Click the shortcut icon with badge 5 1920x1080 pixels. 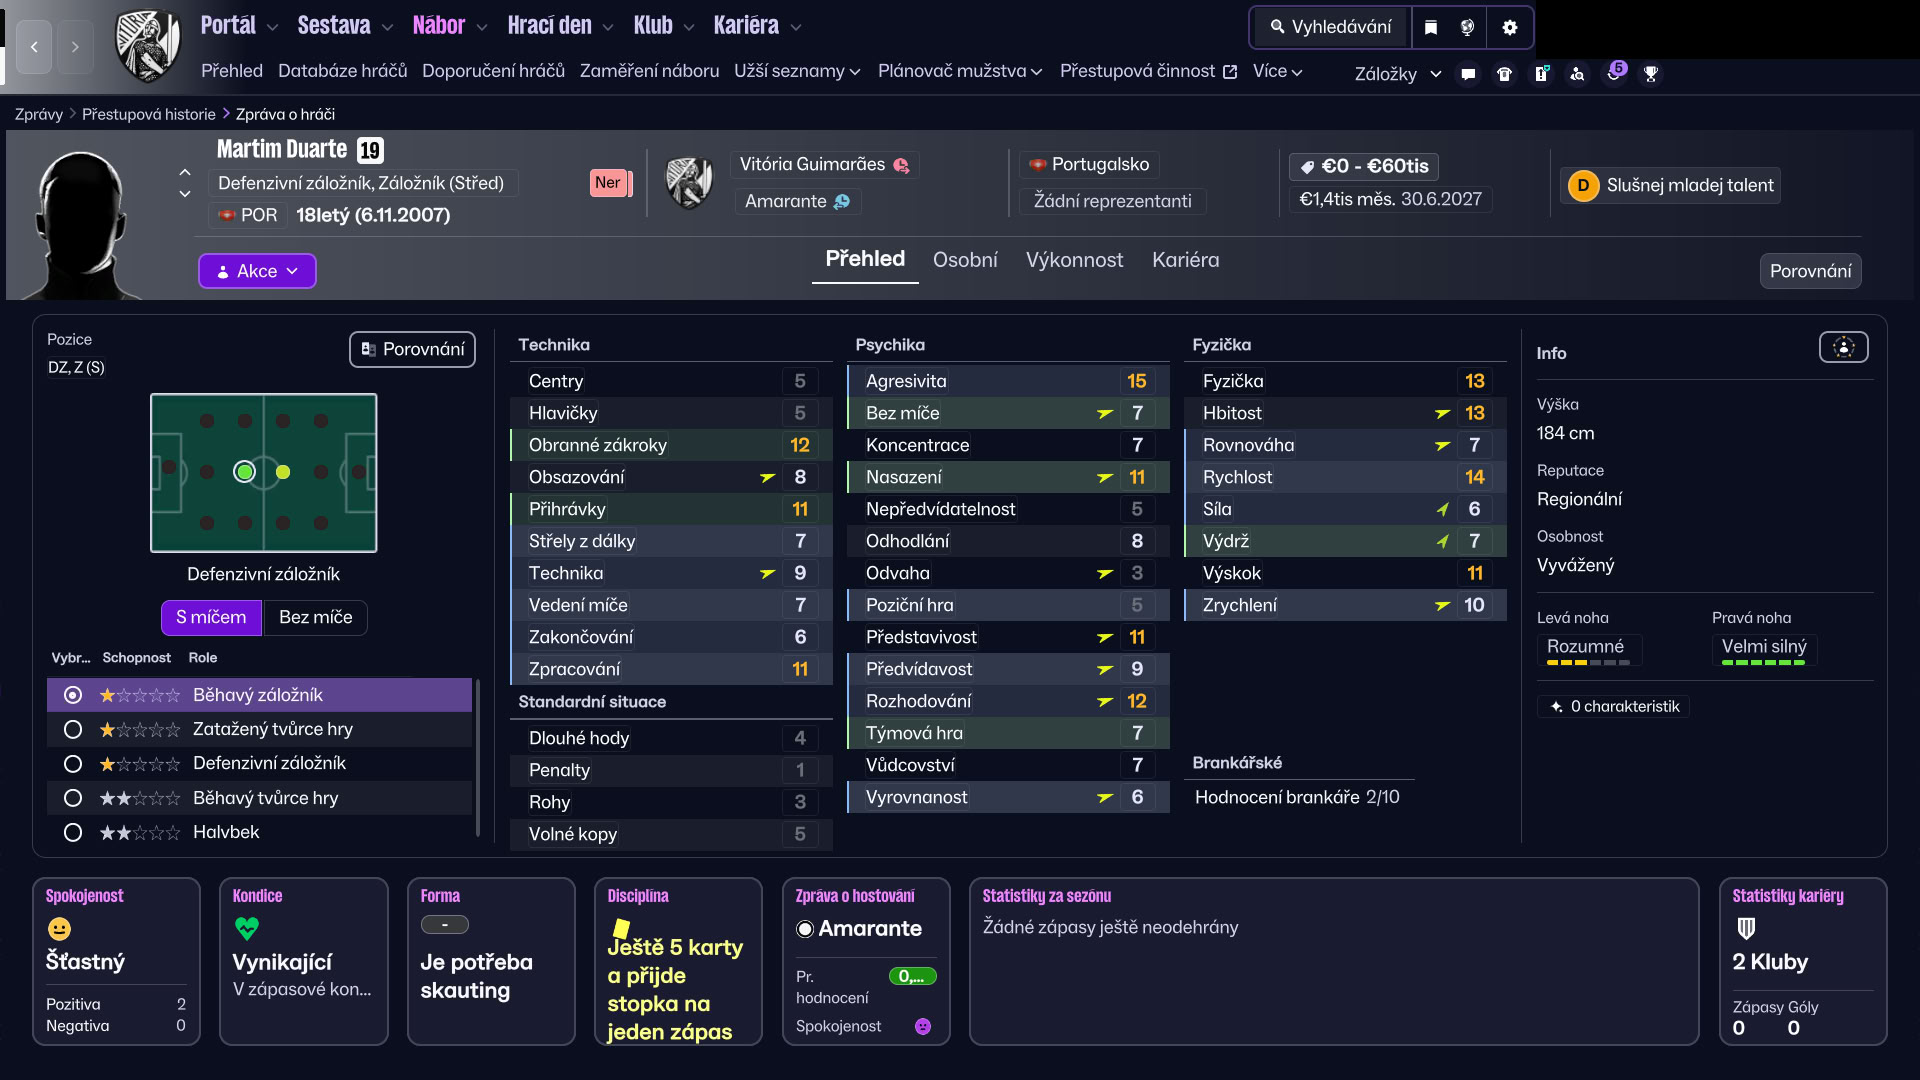[1614, 72]
